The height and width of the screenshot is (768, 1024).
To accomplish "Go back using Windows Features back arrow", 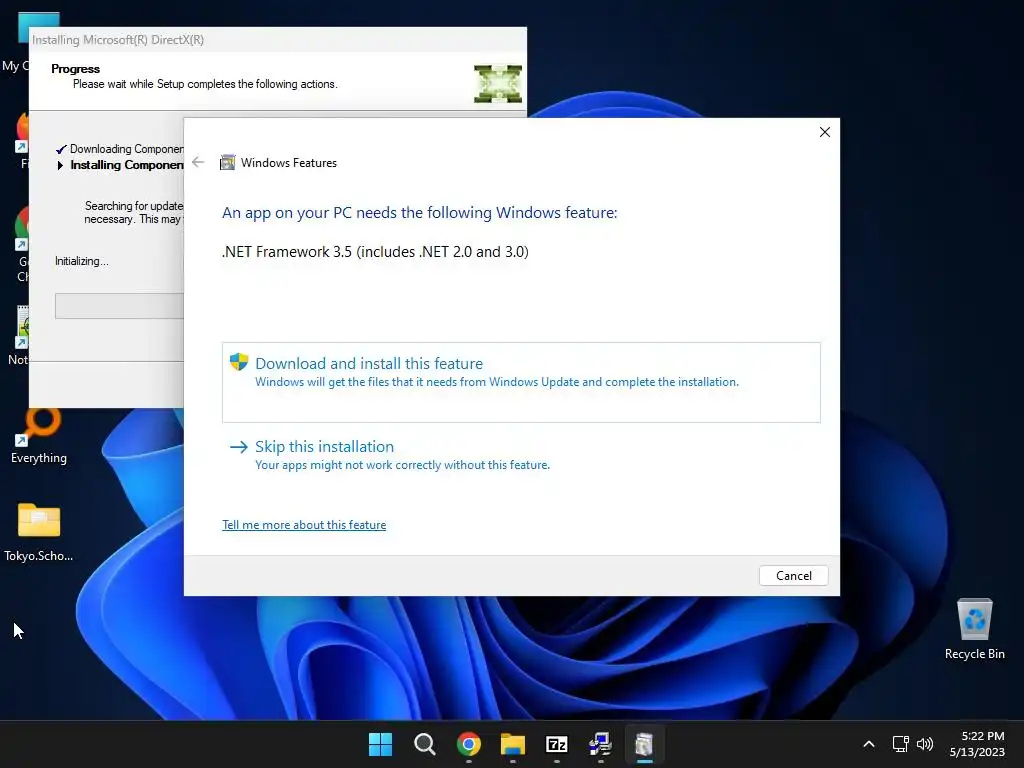I will [199, 162].
